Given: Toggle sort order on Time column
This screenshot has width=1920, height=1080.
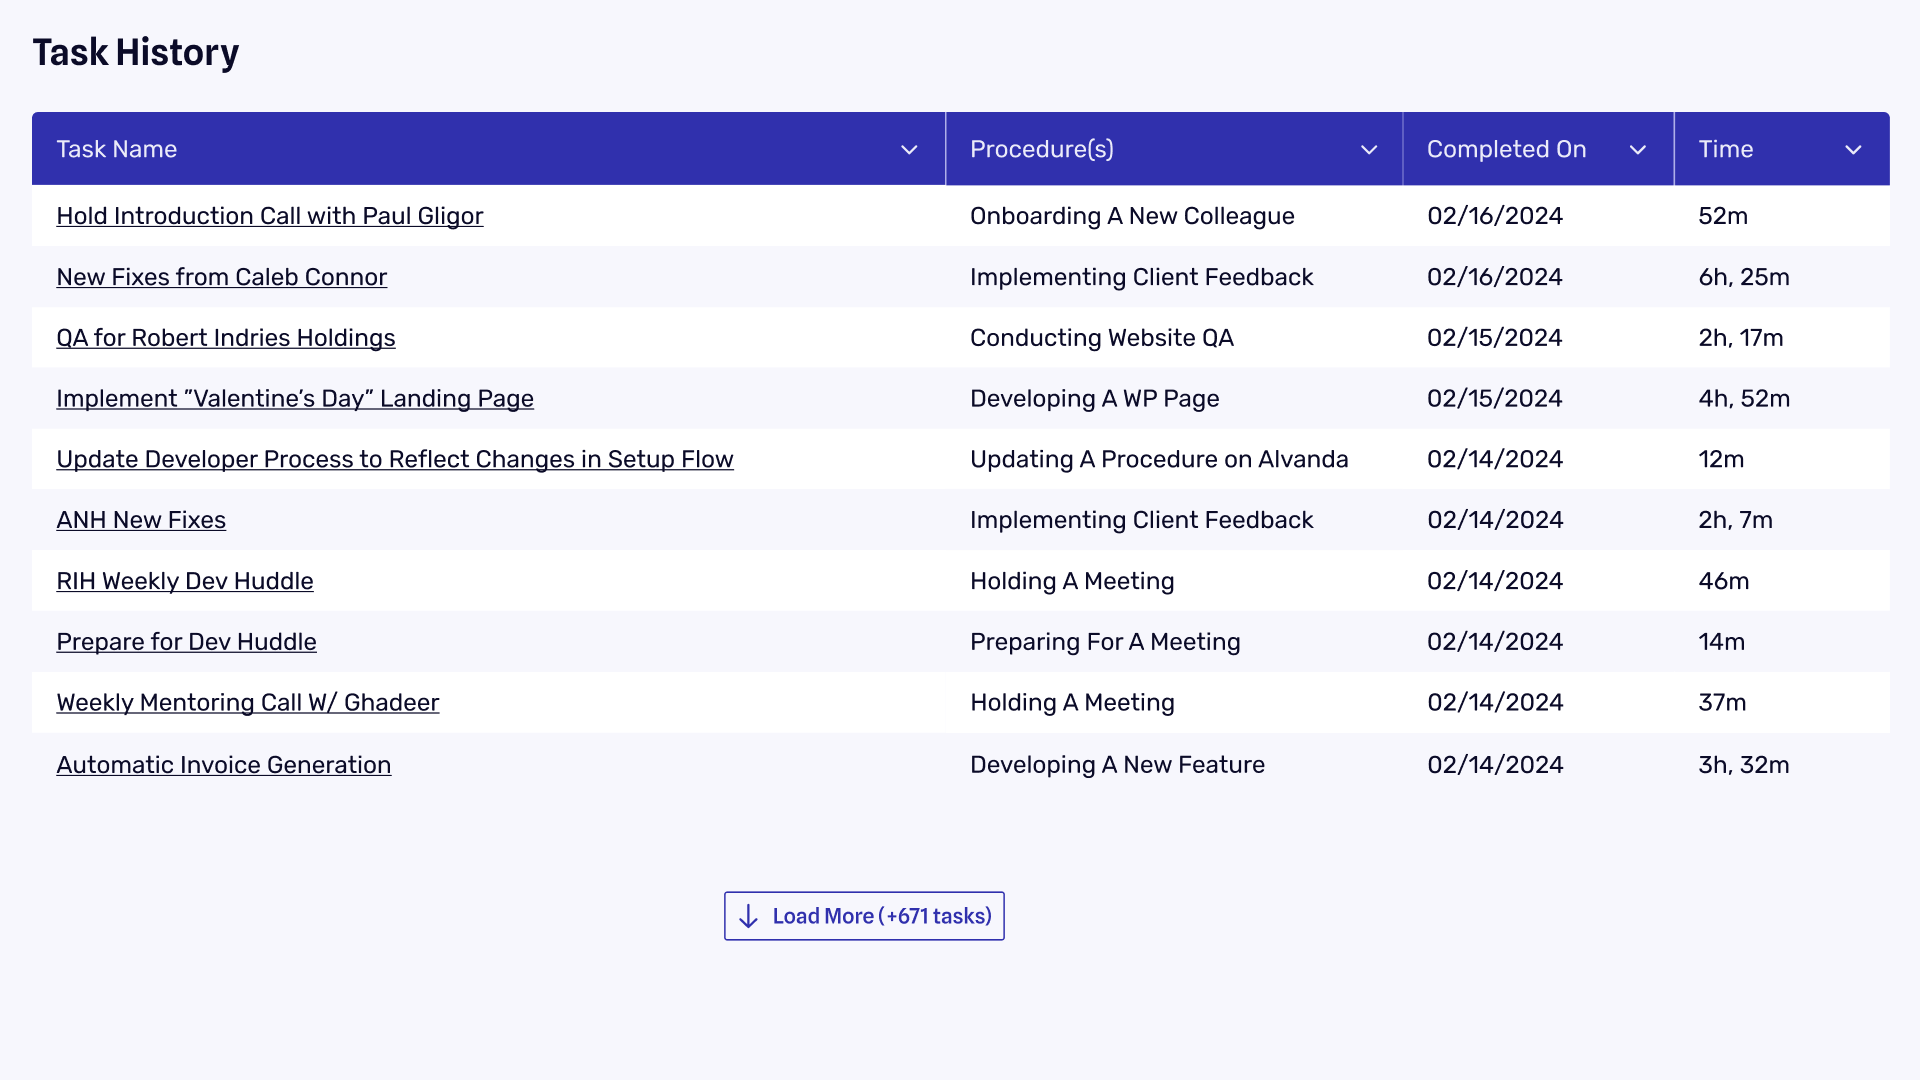Looking at the screenshot, I should [1854, 149].
